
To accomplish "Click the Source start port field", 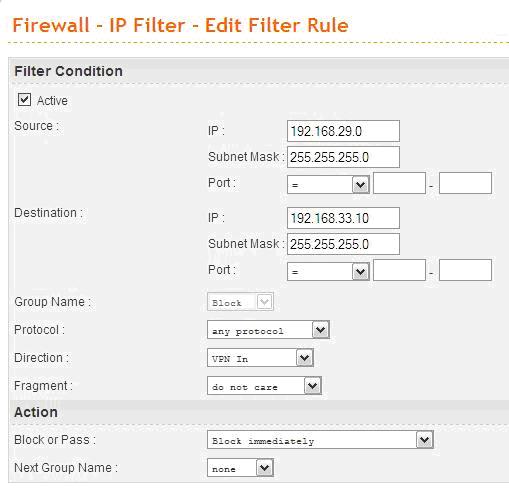I will (399, 183).
